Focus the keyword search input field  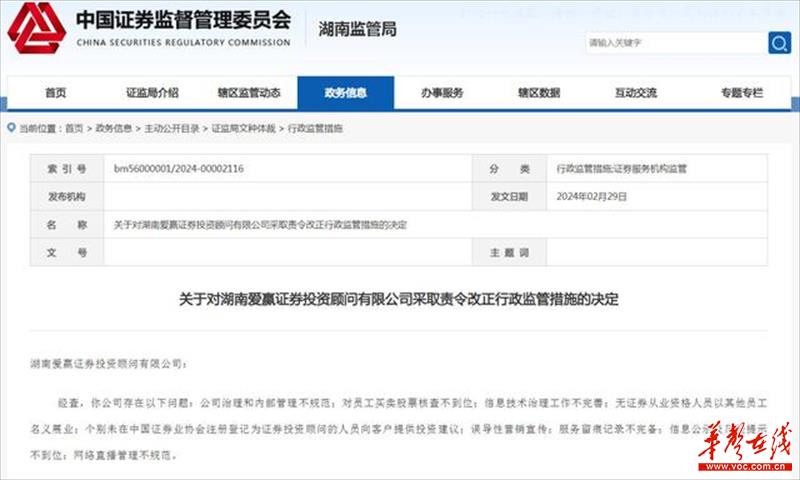point(676,43)
